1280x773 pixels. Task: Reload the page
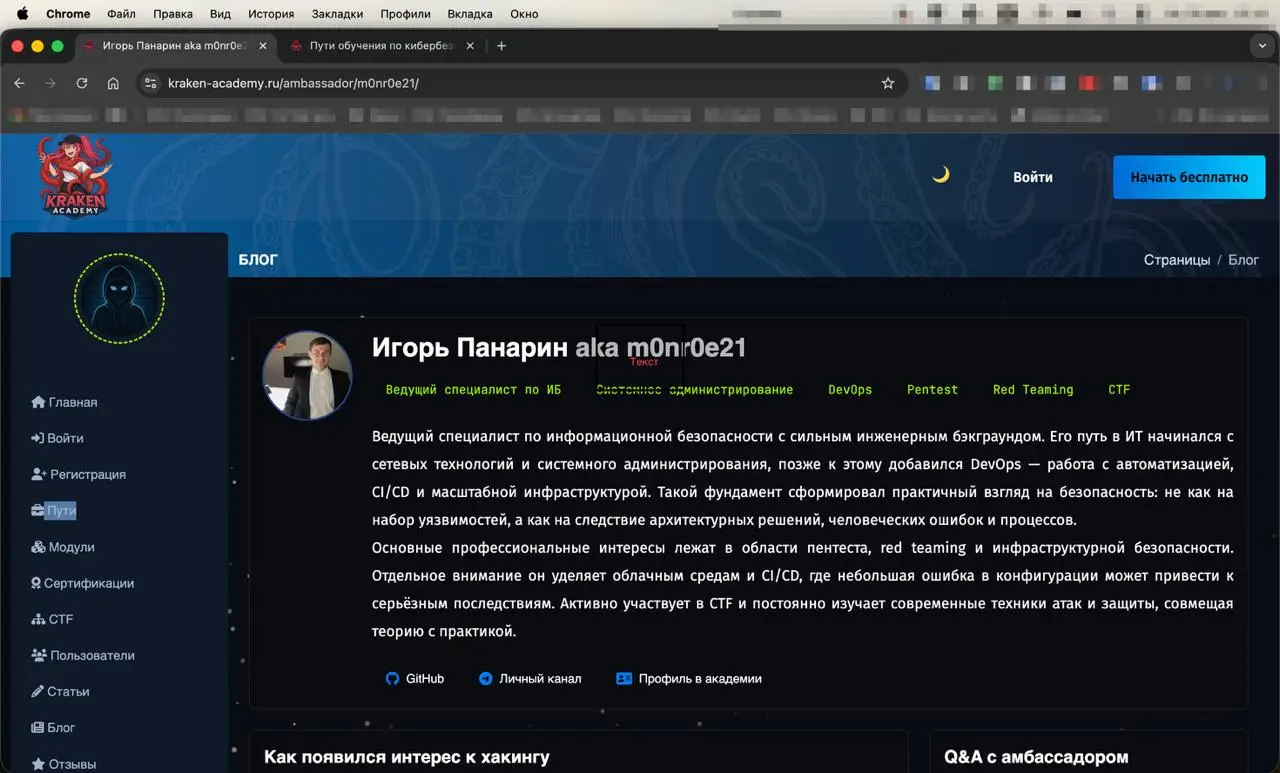coord(82,83)
